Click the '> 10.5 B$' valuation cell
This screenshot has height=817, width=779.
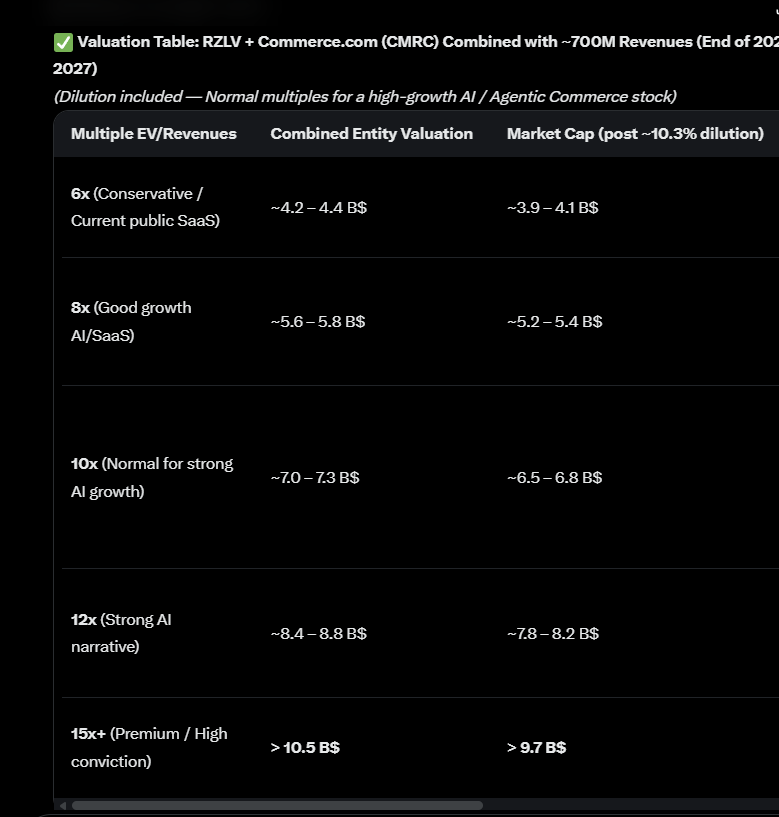click(x=305, y=748)
